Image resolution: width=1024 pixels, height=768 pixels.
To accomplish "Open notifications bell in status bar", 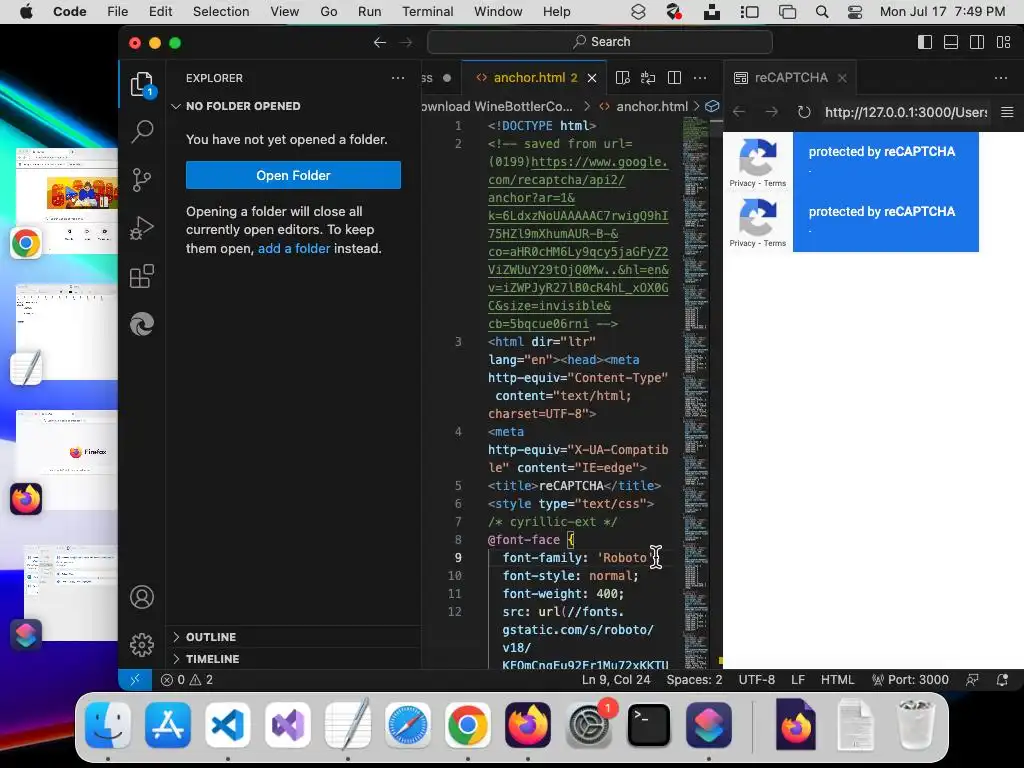I will pyautogui.click(x=1002, y=680).
